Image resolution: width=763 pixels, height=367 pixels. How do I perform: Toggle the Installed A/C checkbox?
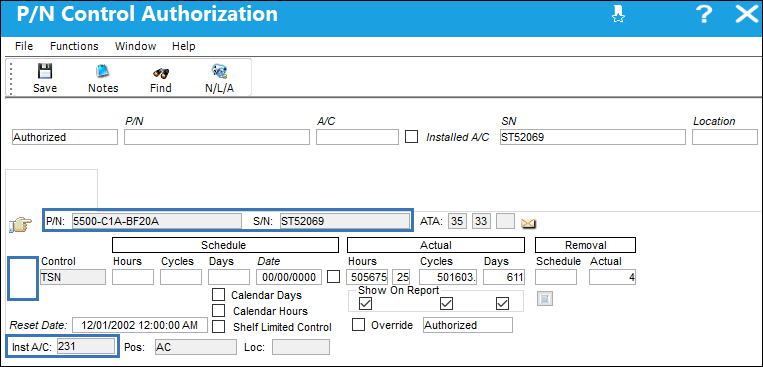click(412, 137)
